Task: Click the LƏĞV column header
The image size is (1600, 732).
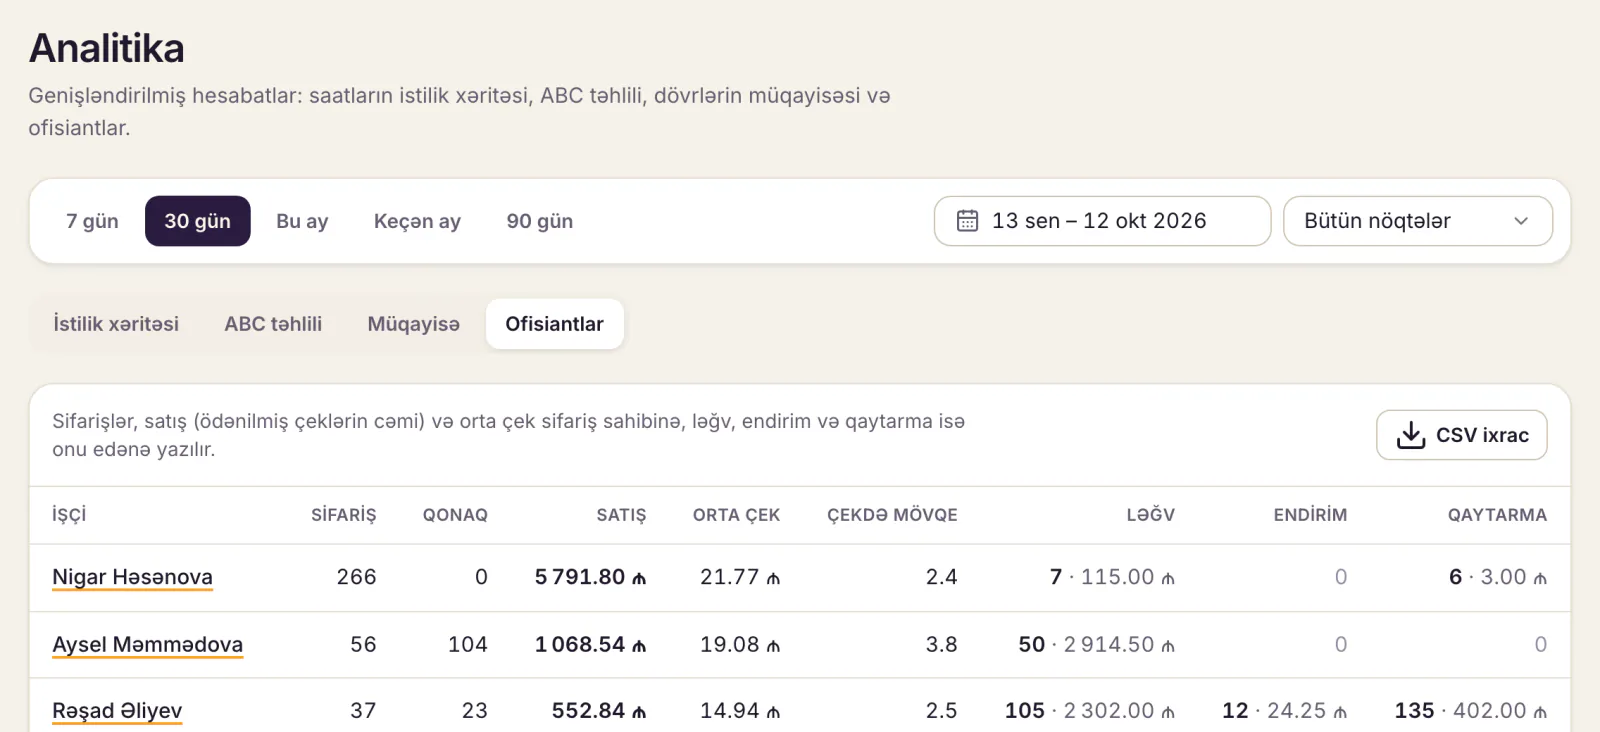Action: coord(1151,515)
